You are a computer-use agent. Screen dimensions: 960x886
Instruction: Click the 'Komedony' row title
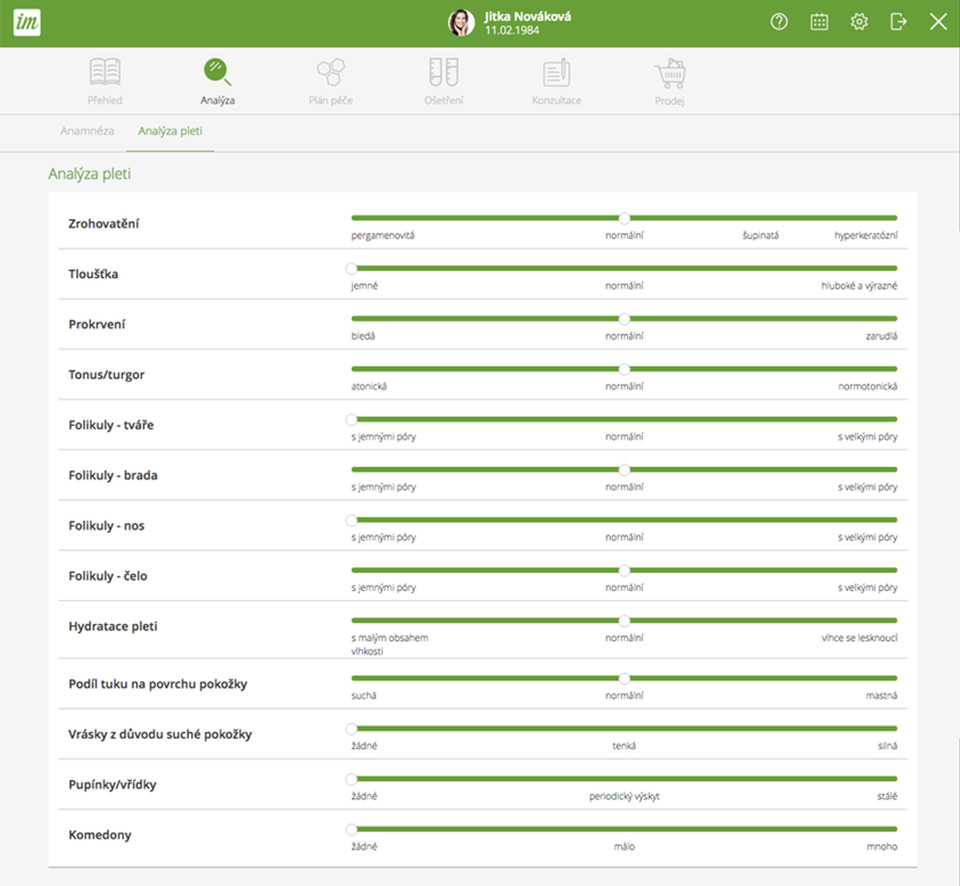(100, 835)
